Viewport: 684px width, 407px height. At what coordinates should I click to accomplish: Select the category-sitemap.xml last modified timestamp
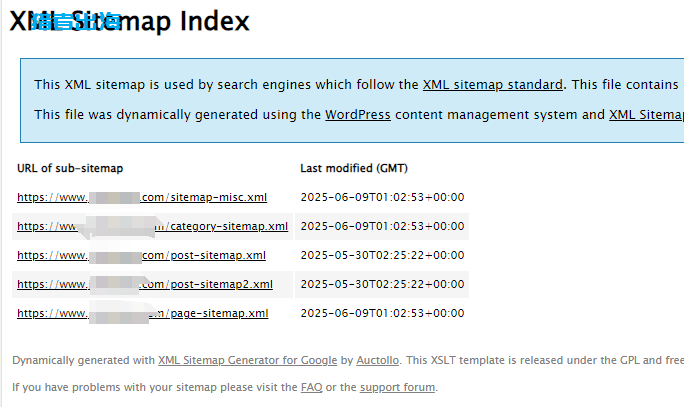tap(382, 226)
